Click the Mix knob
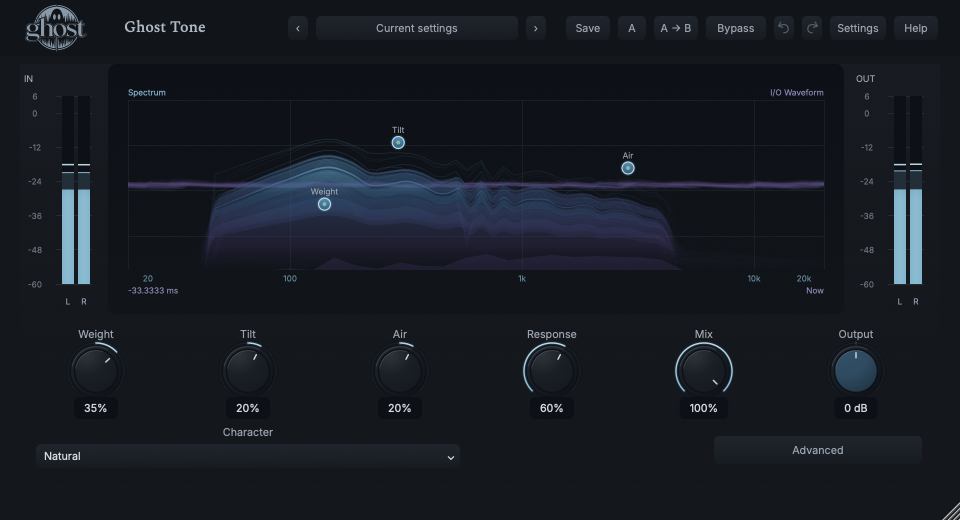Image resolution: width=960 pixels, height=520 pixels. (x=703, y=371)
